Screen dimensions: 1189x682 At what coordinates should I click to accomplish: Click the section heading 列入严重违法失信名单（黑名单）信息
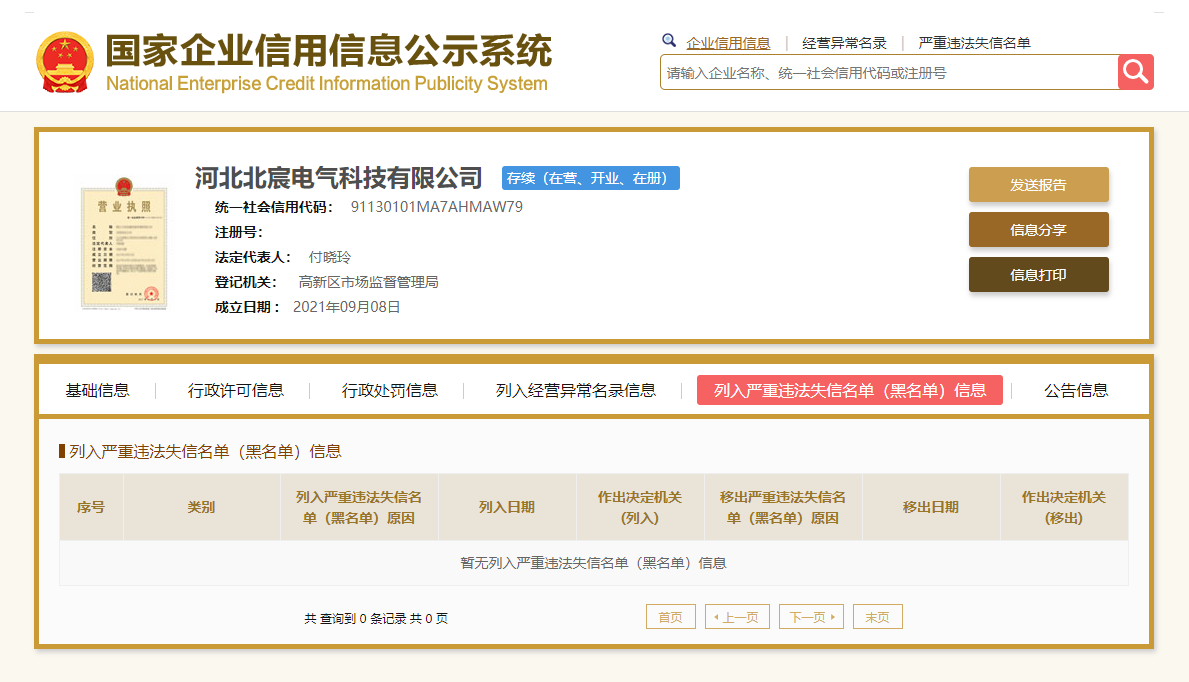205,451
